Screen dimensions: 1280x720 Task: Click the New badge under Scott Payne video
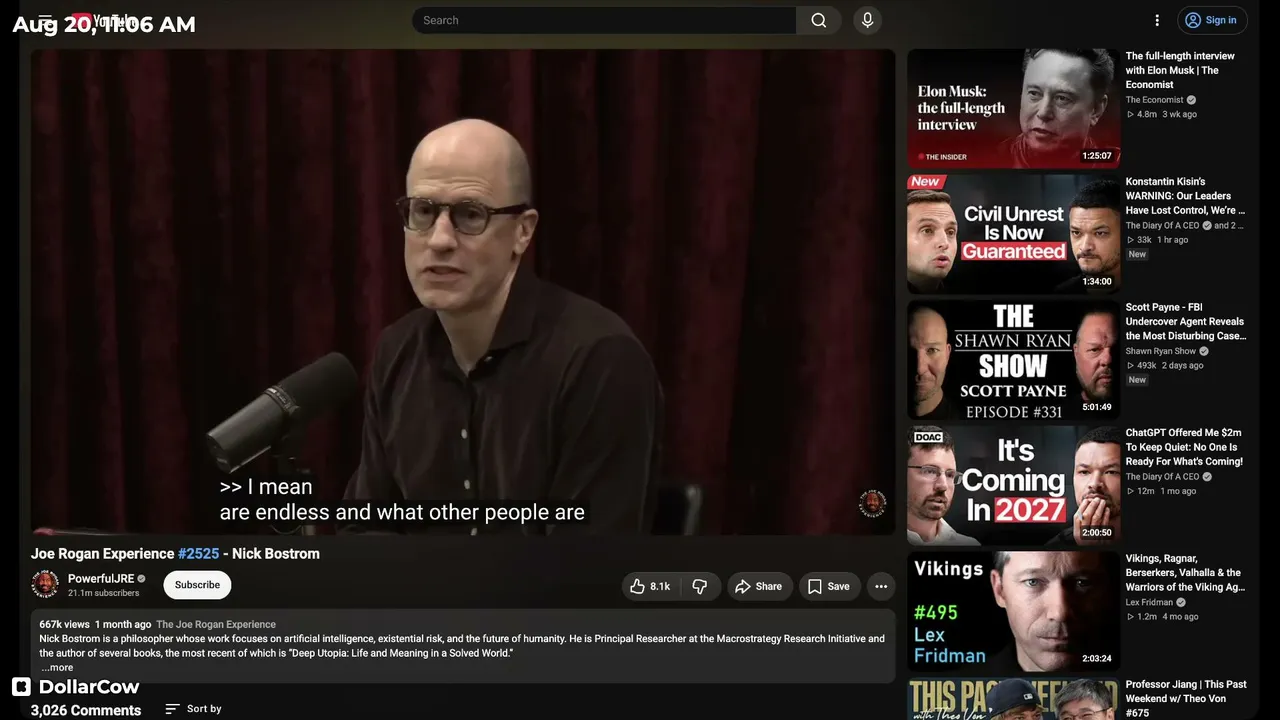click(1137, 380)
